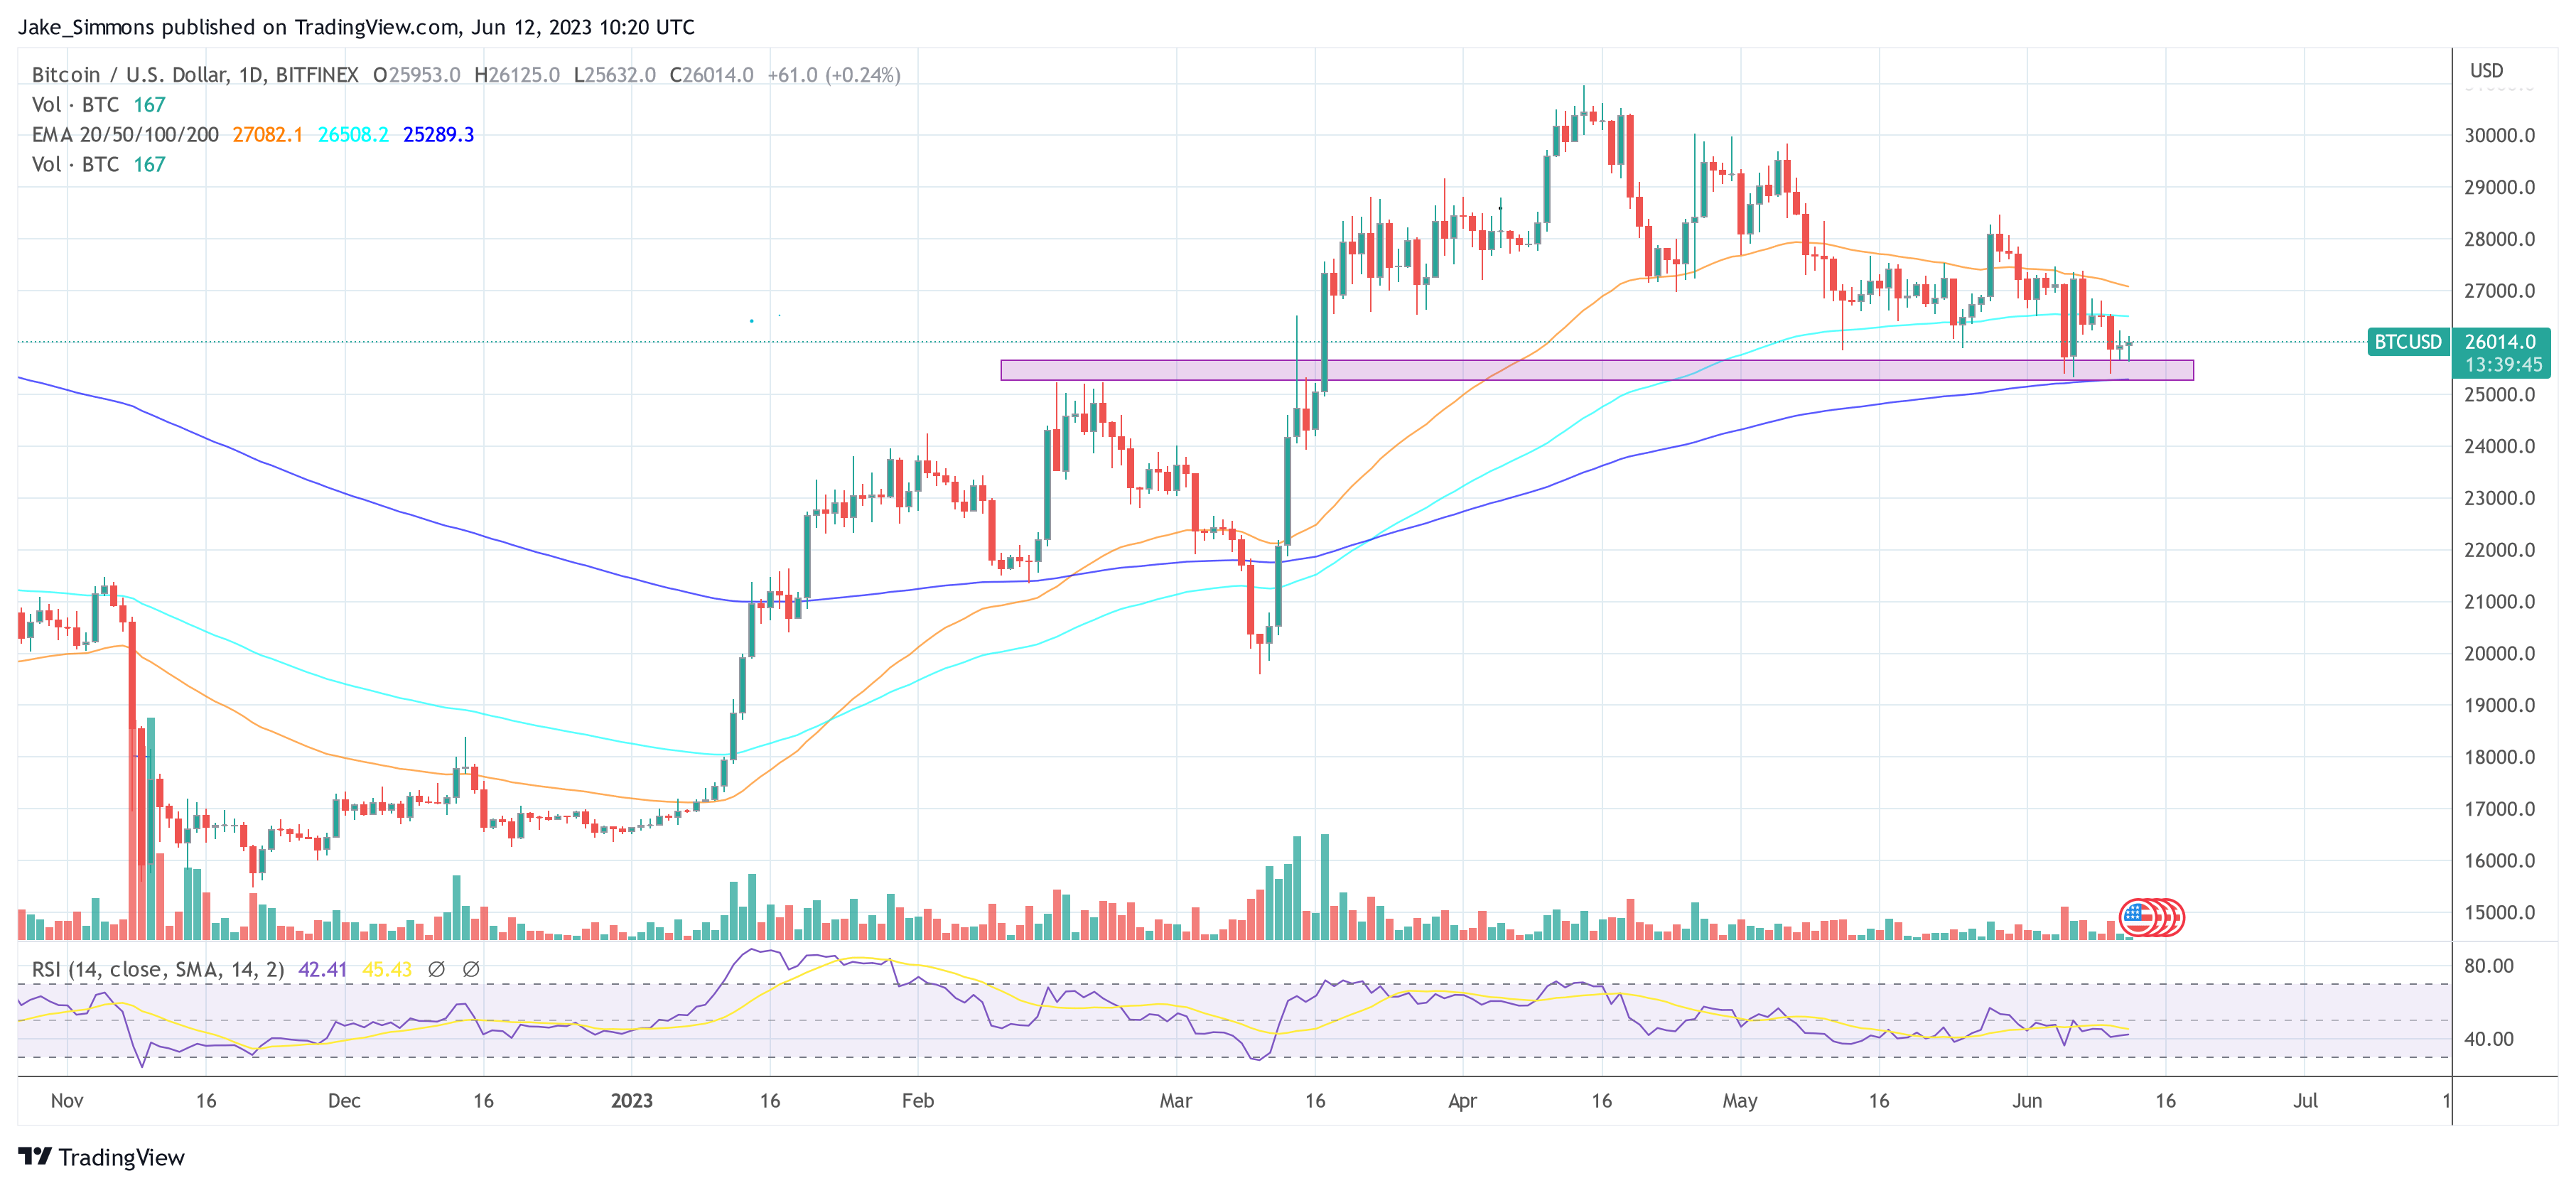Click the 80.00 RSI axis label
Viewport: 2576px width, 1188px height.
2488,966
